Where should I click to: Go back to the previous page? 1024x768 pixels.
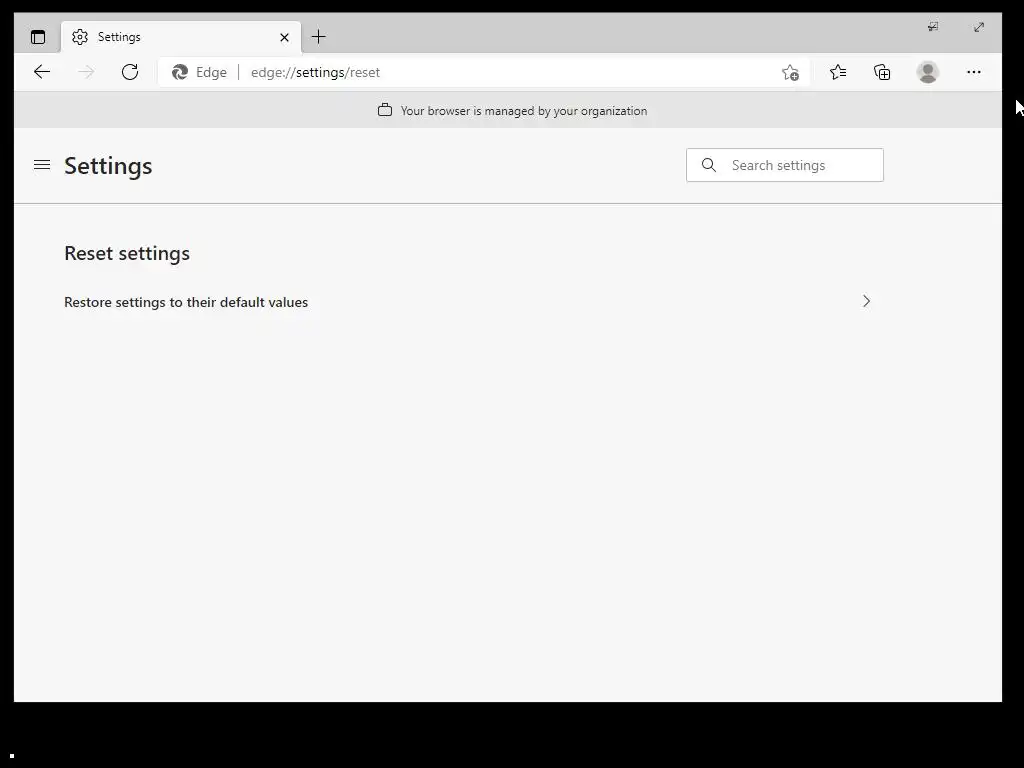coord(42,72)
